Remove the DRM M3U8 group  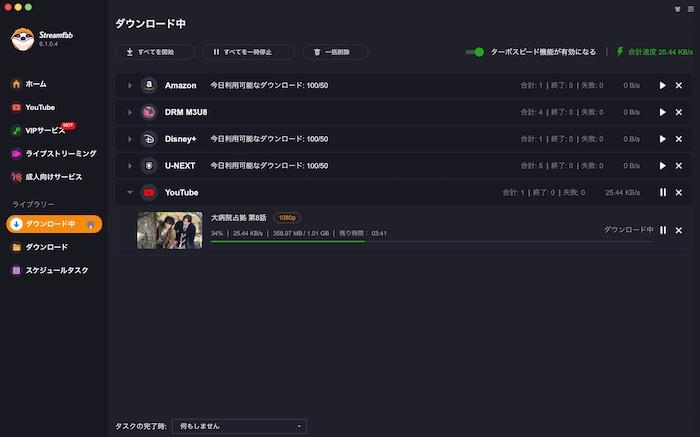coord(679,112)
